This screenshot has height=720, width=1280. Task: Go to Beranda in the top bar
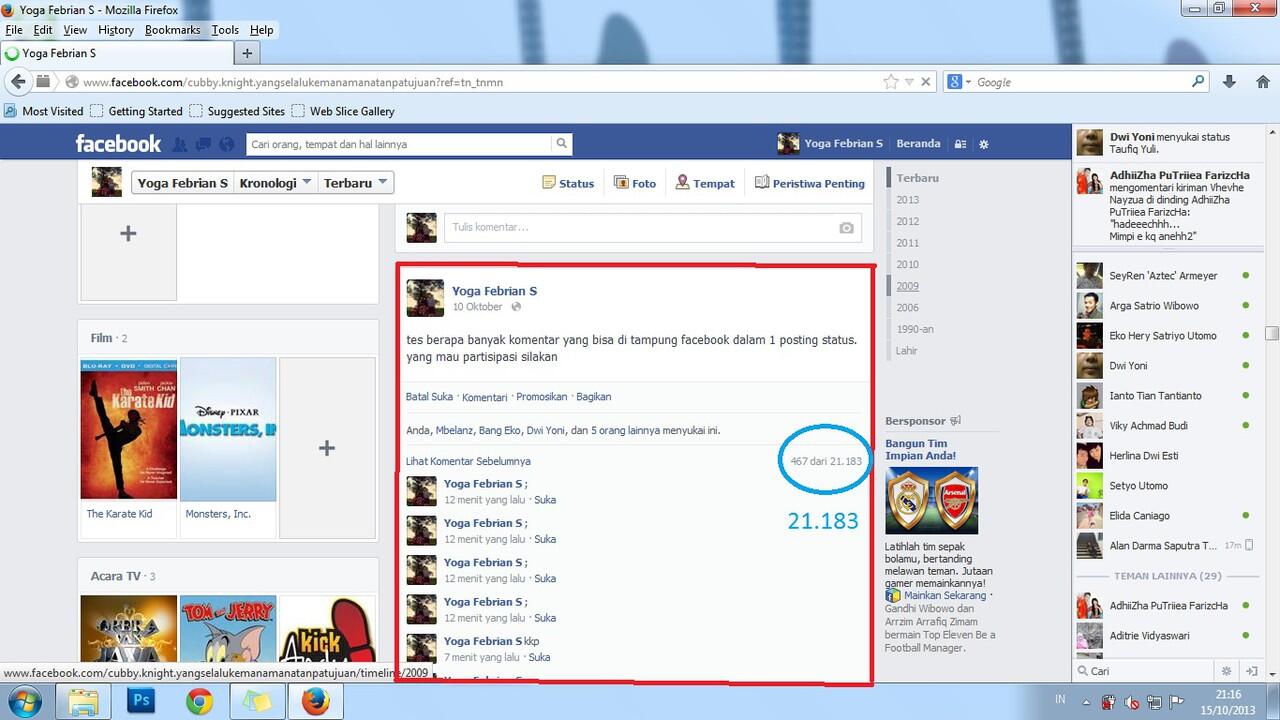[x=918, y=144]
